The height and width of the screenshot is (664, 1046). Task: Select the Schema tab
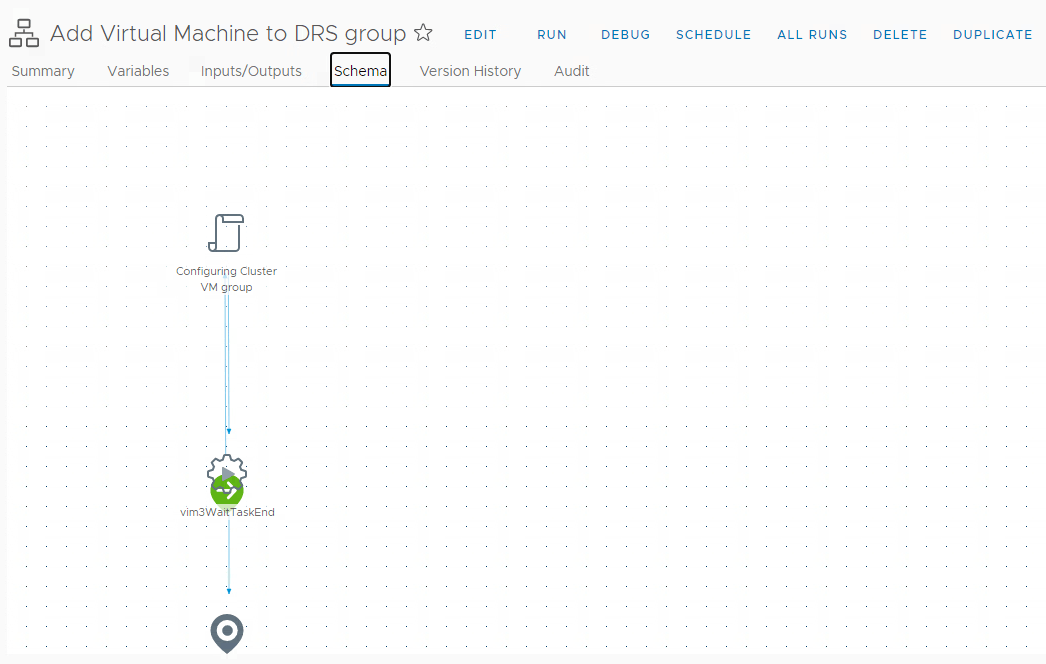360,70
